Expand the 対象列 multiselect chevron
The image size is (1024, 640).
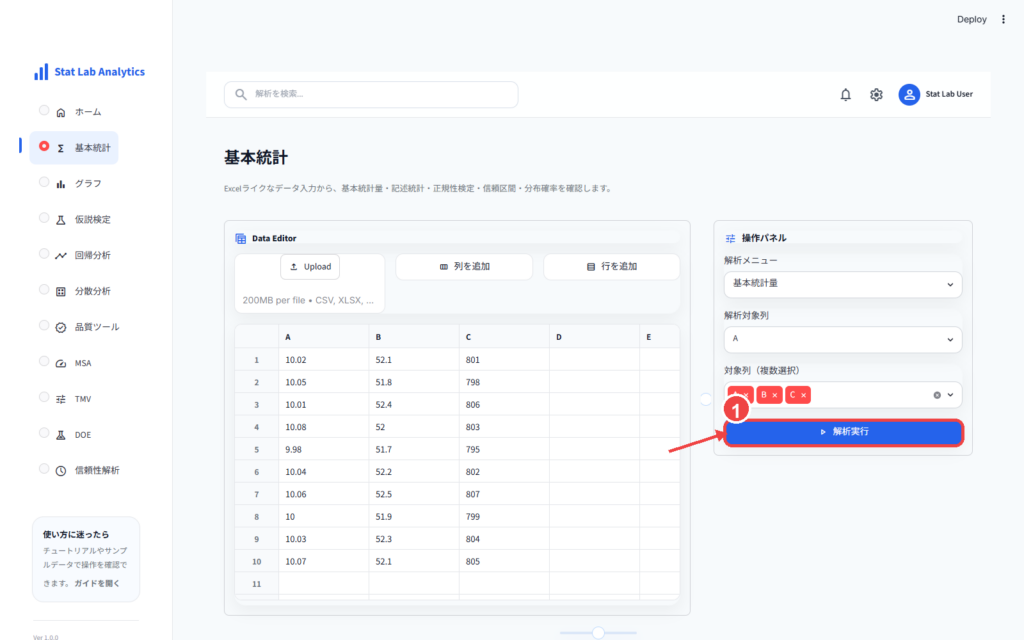(950, 395)
